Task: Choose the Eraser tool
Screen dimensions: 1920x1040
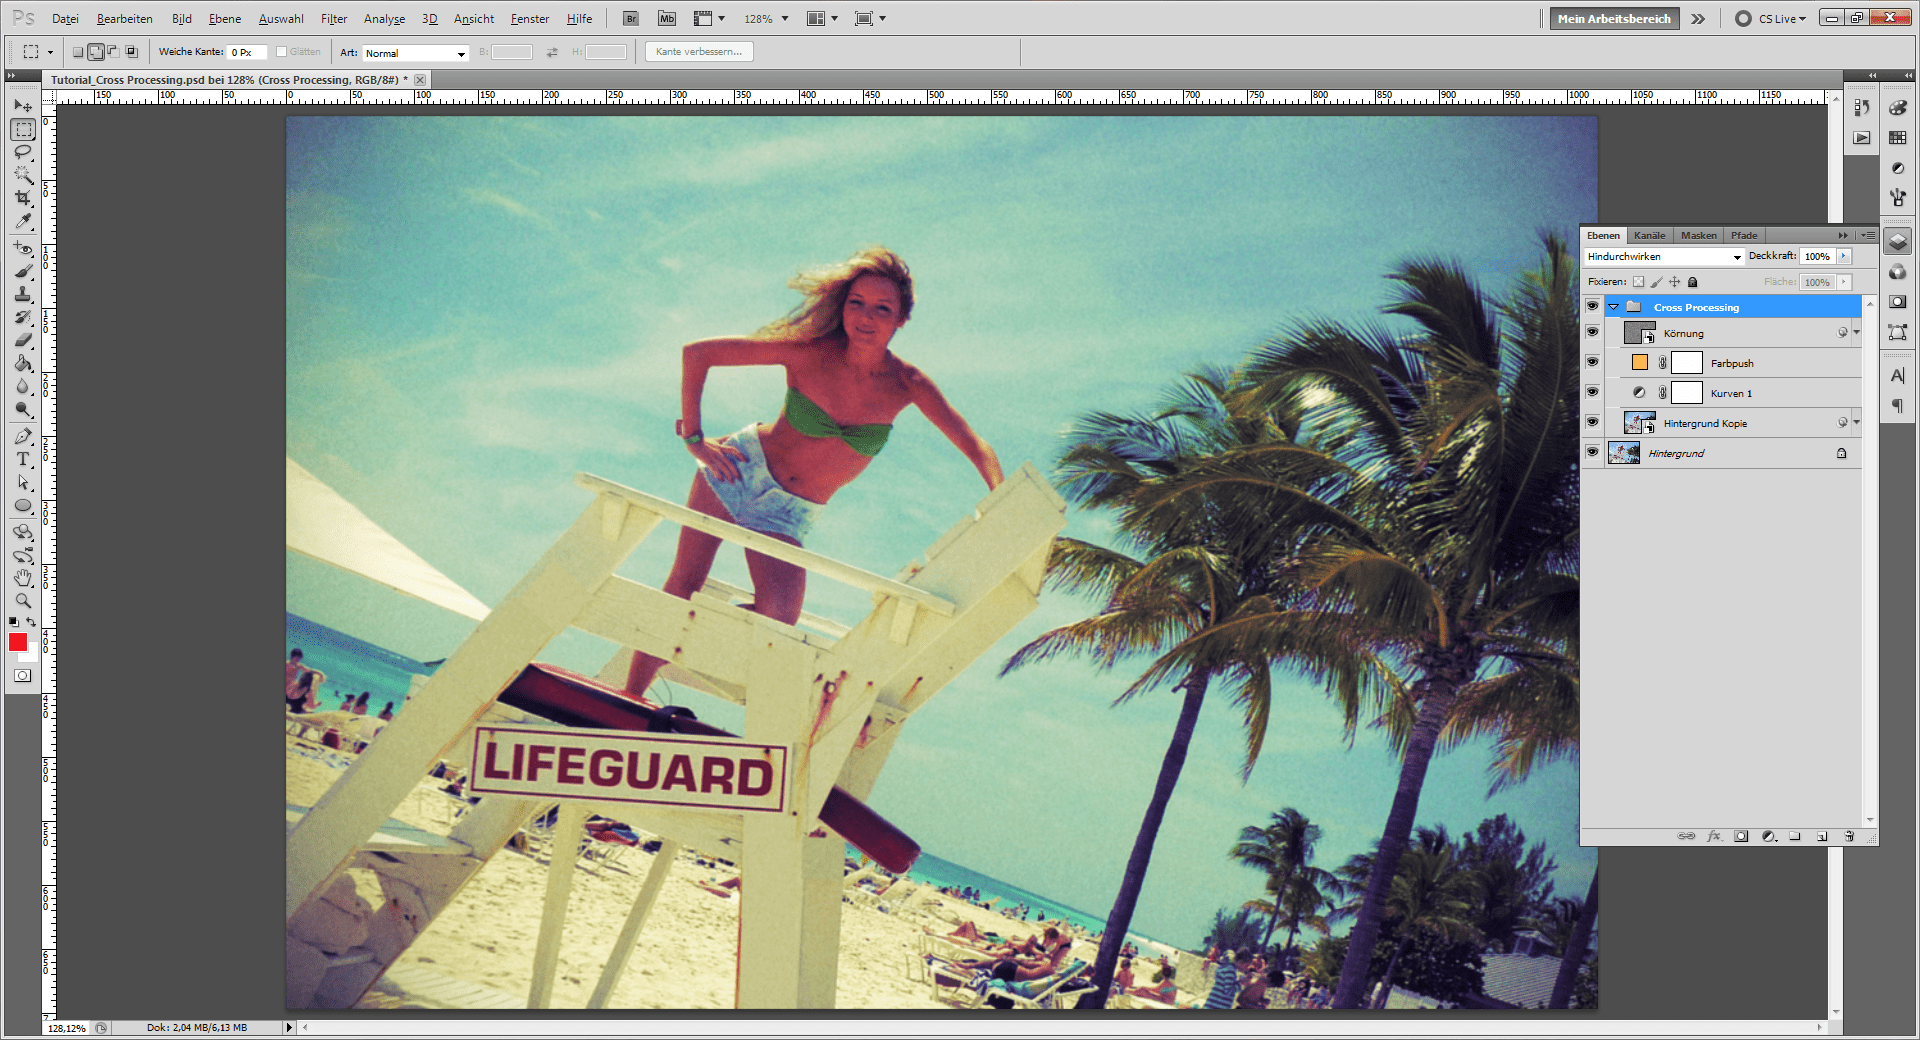Action: [x=23, y=340]
